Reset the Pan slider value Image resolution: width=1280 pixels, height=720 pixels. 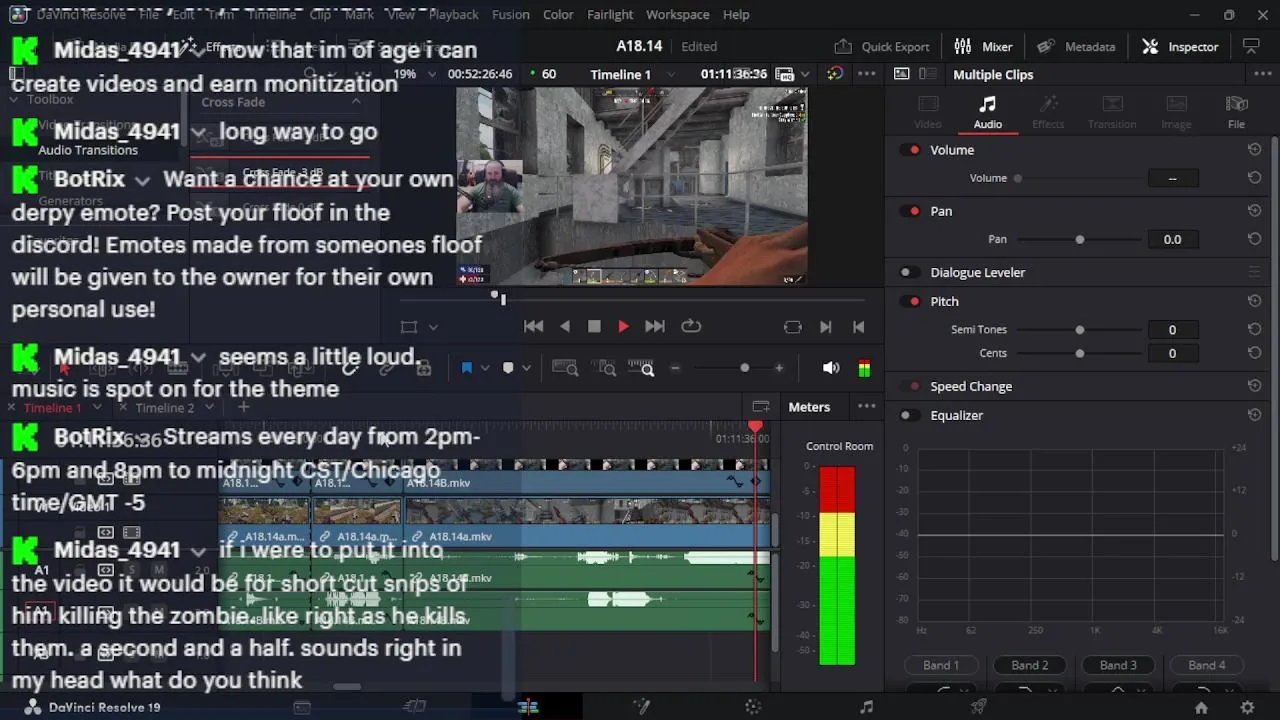[x=1254, y=239]
